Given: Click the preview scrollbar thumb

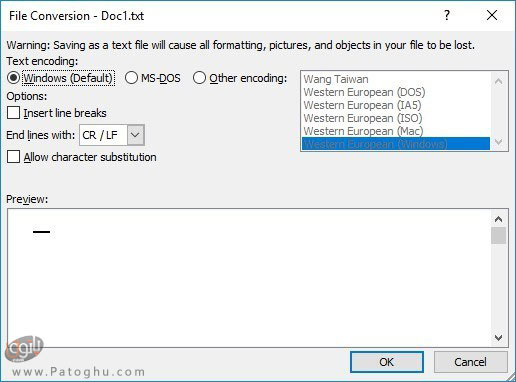Looking at the screenshot, I should point(498,236).
